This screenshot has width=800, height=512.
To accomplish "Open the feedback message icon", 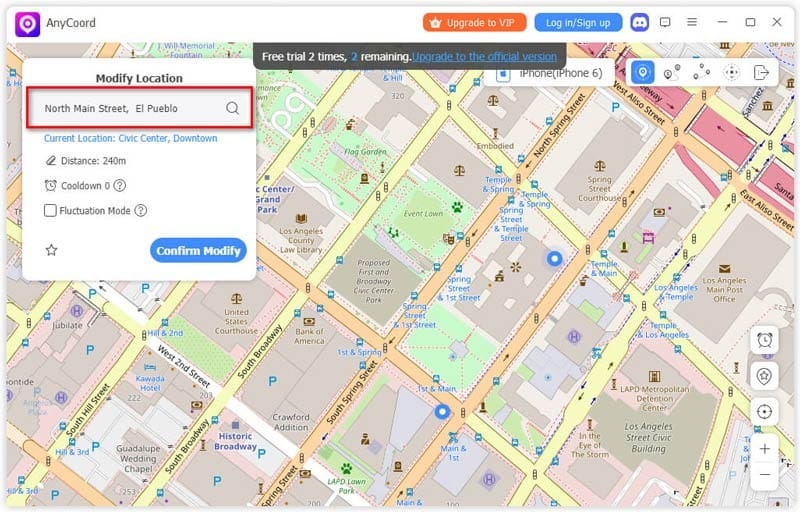I will click(x=665, y=22).
